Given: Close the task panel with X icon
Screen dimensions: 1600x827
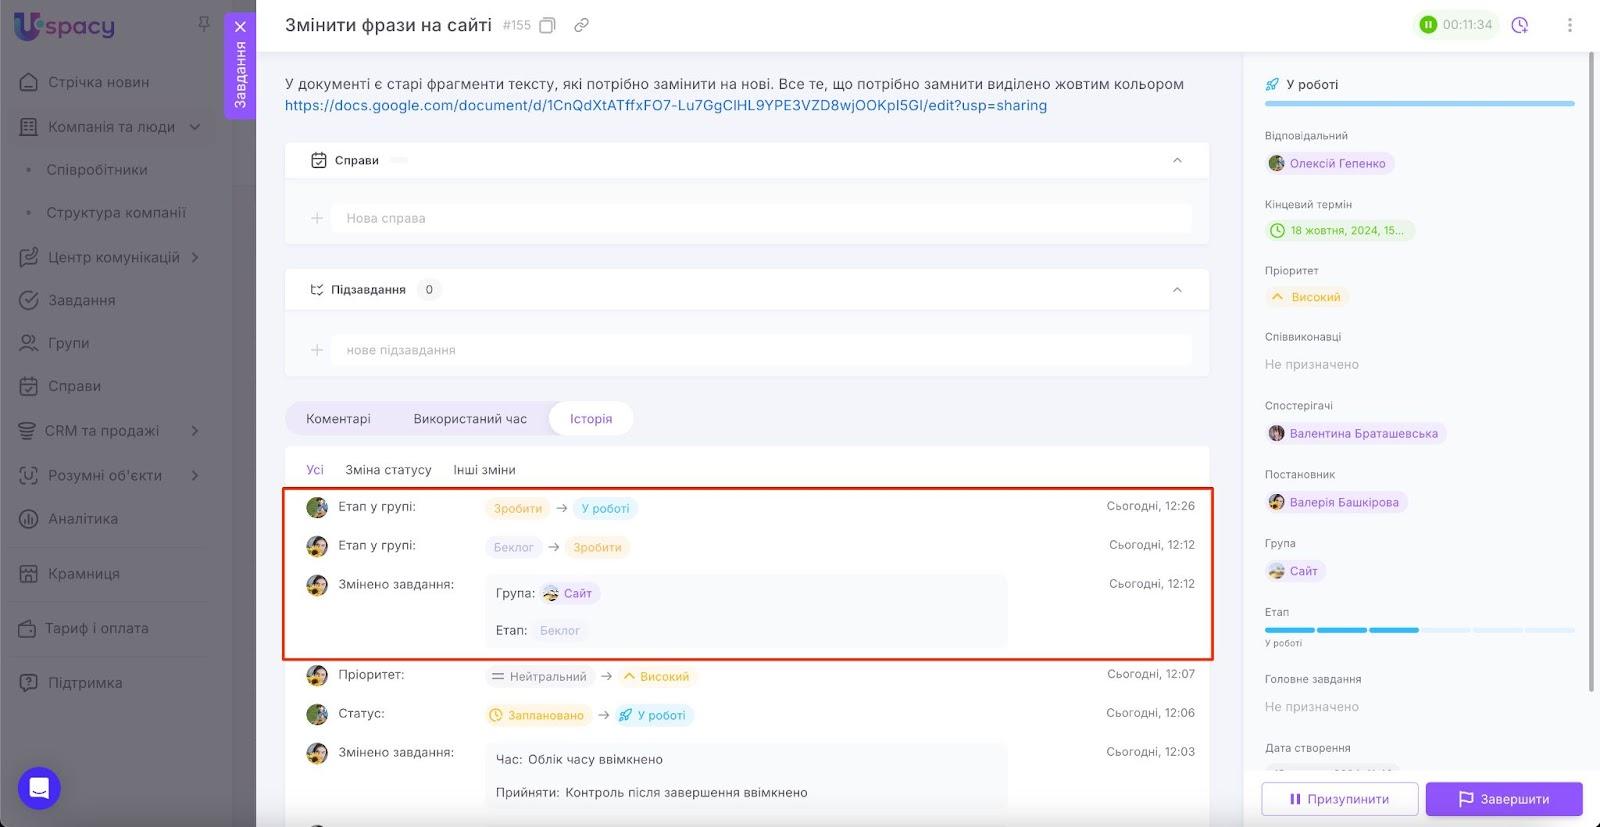Looking at the screenshot, I should [240, 27].
